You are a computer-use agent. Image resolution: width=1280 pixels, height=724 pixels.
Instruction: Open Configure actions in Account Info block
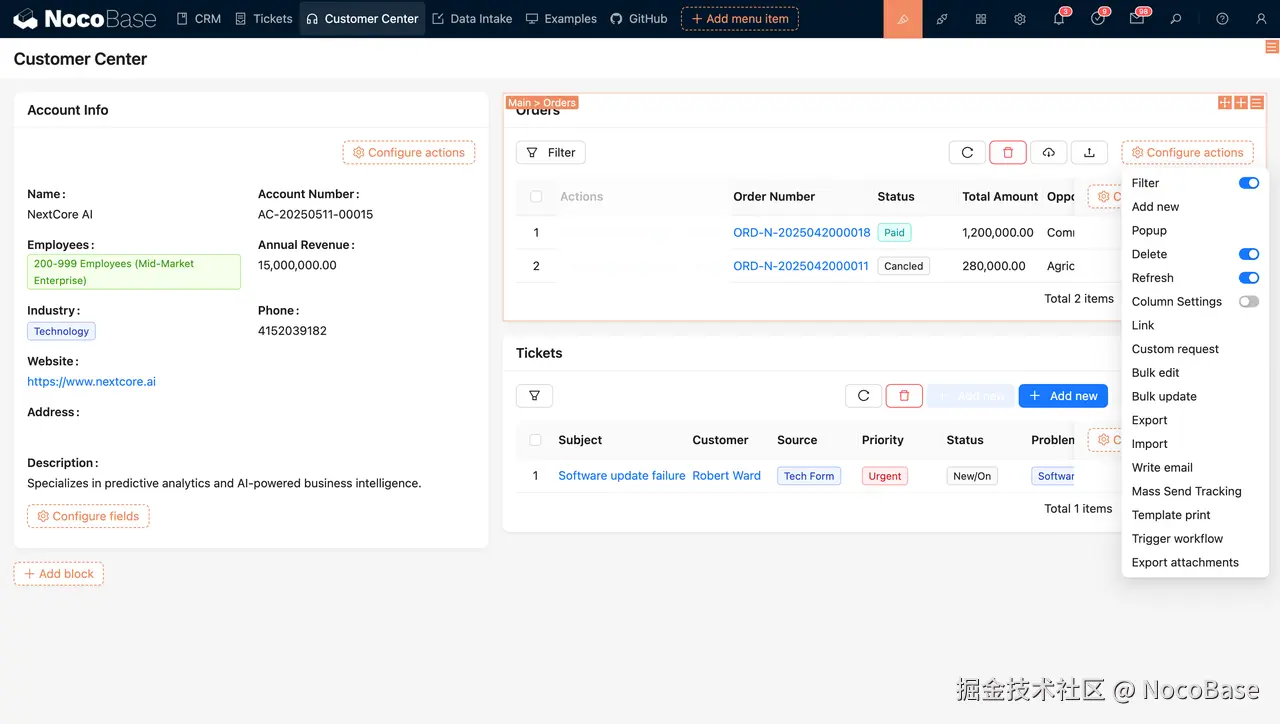409,152
